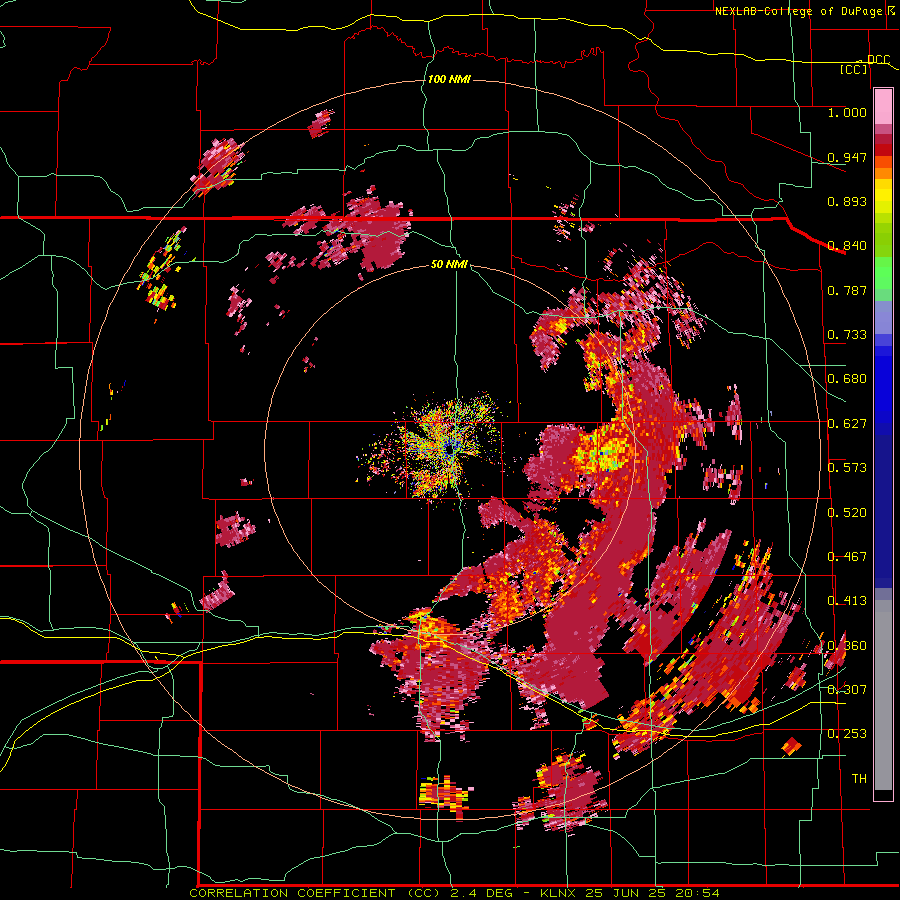Click the TH threshold label on the legend
The height and width of the screenshot is (900, 900).
click(x=859, y=779)
